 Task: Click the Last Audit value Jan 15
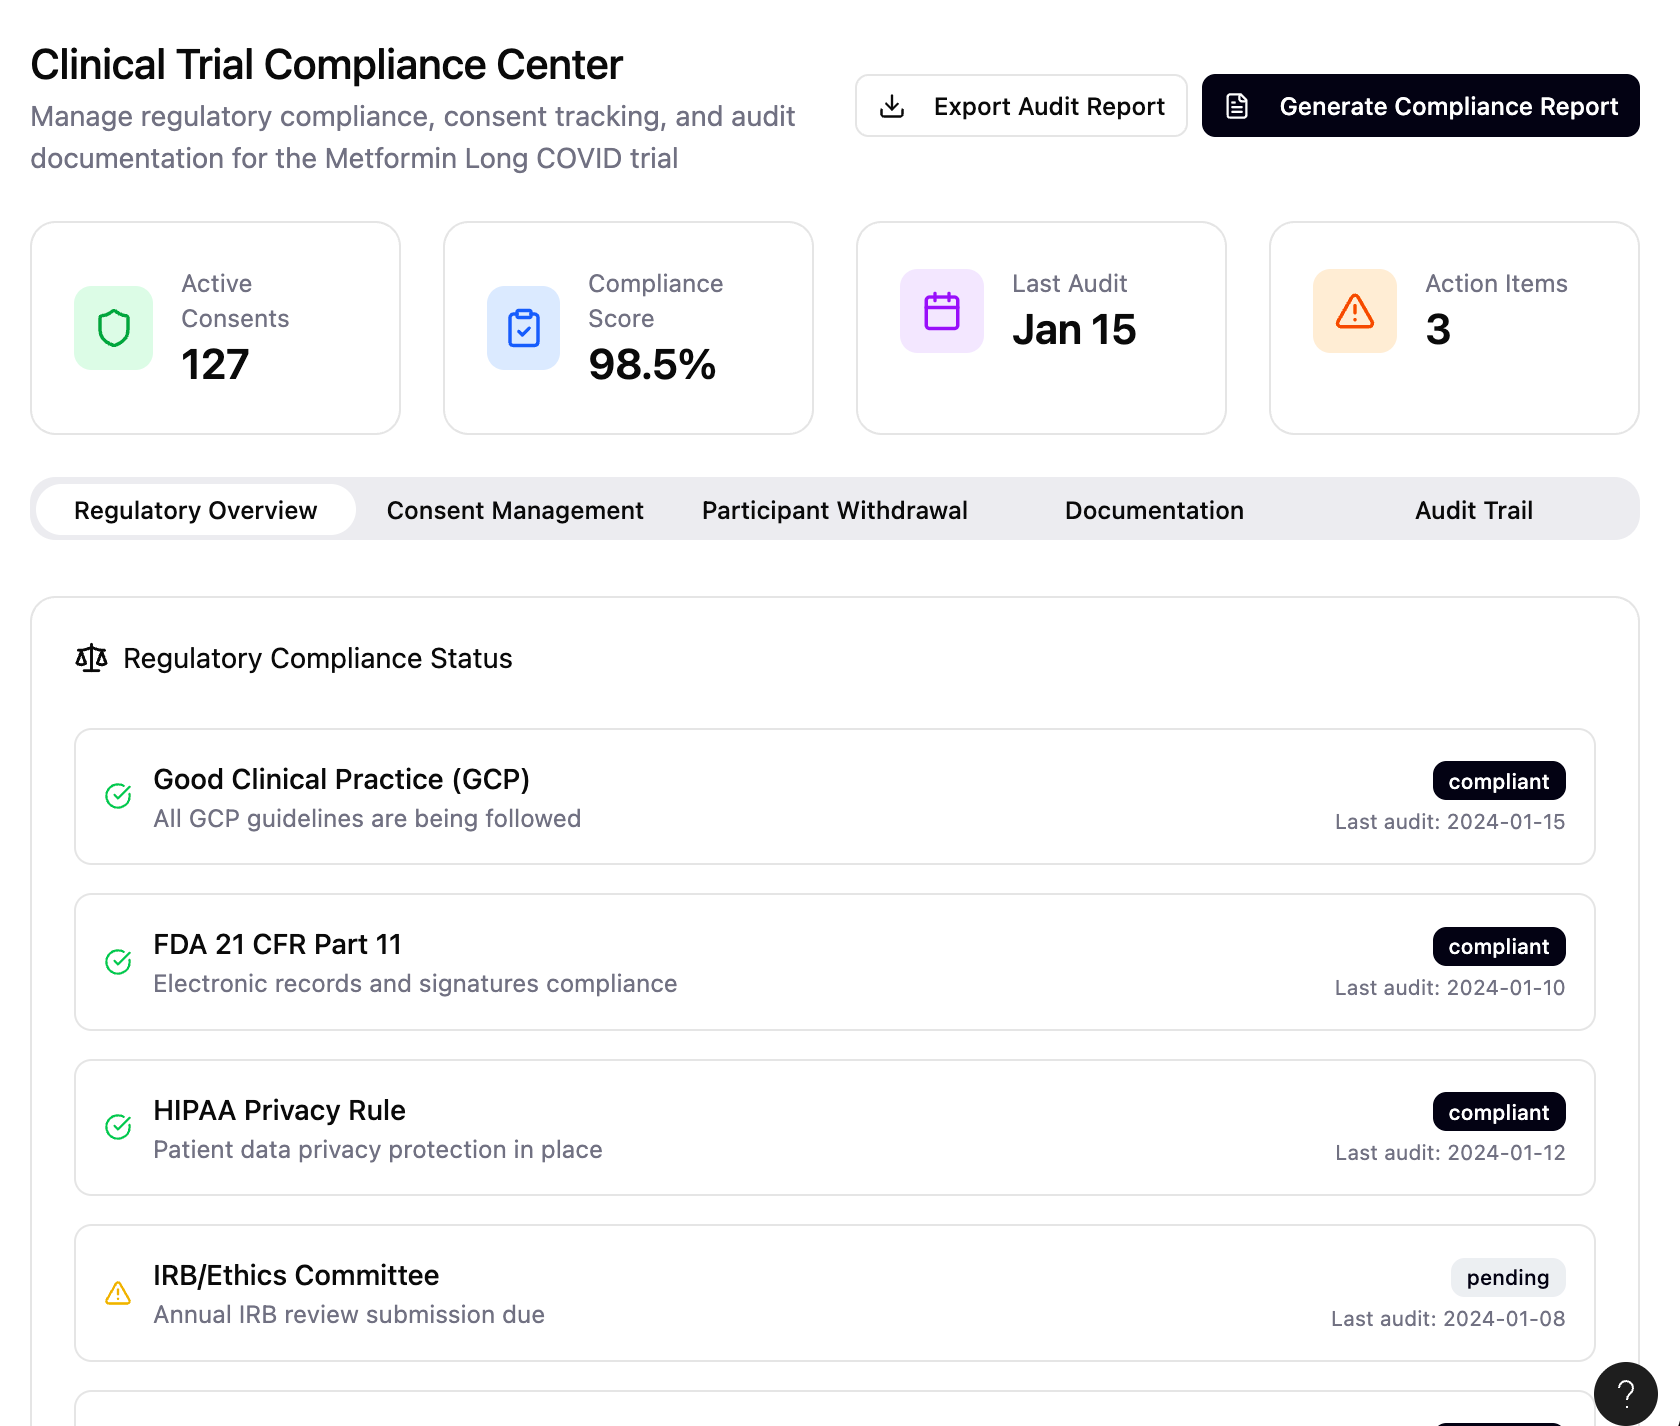pos(1074,329)
